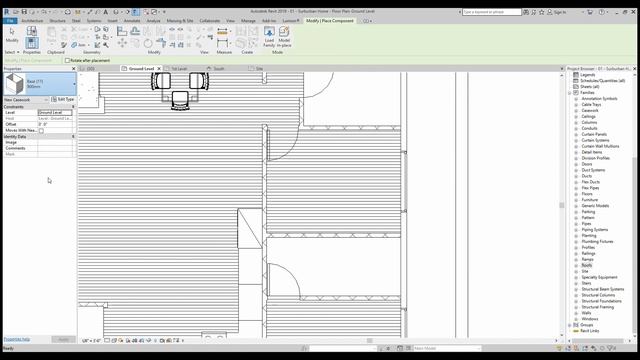
Task: Open the Type Properties icon above Properties
Action: click(31, 31)
